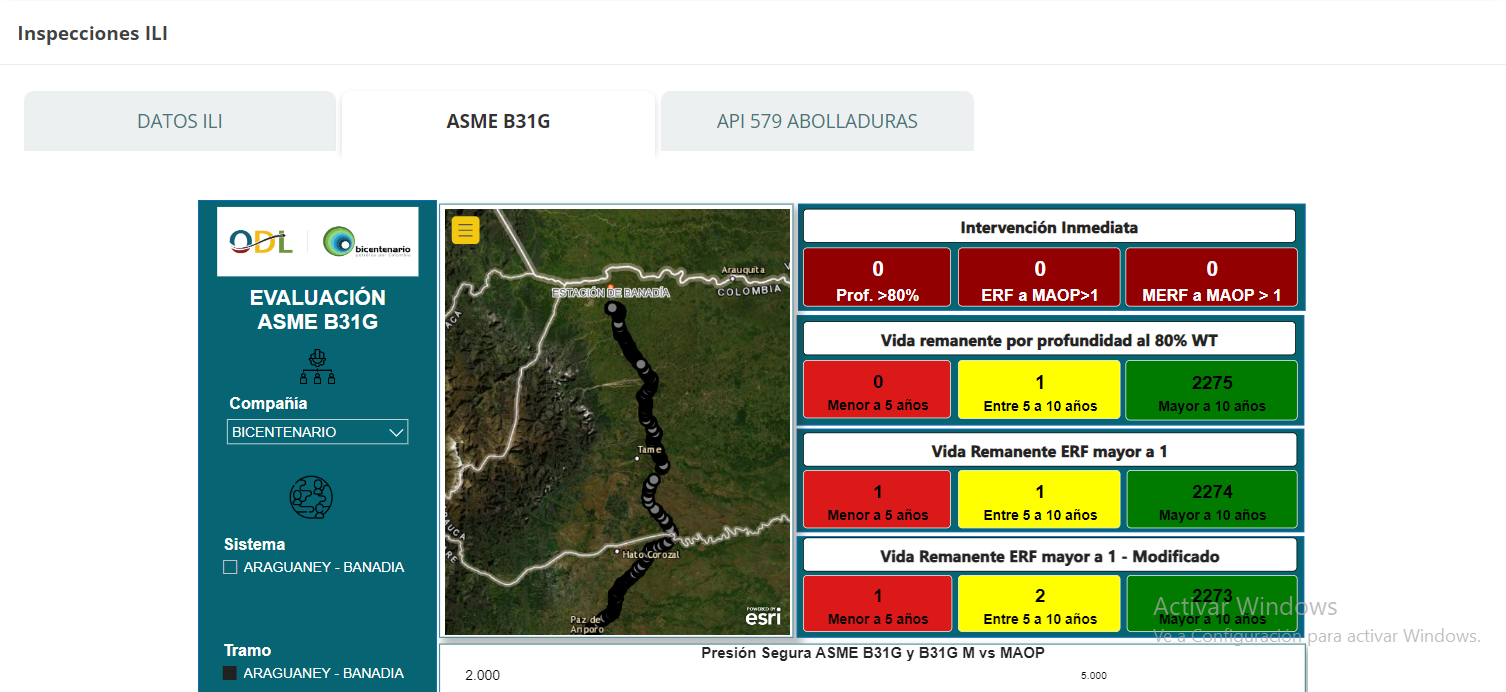Viewport: 1506px width, 692px height.
Task: Click the Prof. >80% red card
Action: (x=877, y=278)
